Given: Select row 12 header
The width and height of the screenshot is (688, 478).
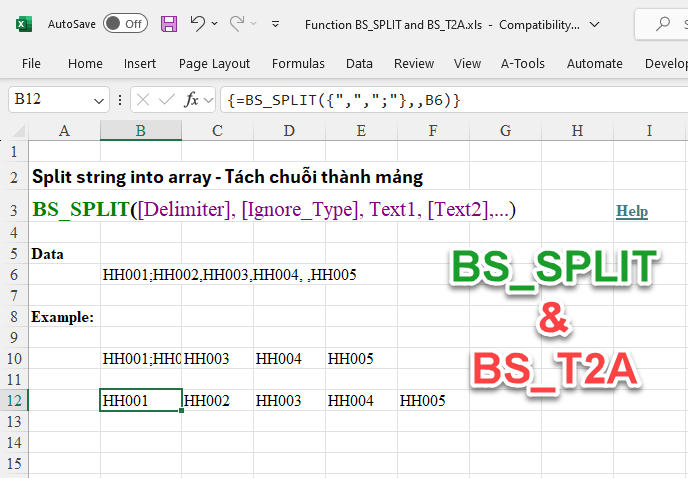Looking at the screenshot, I should pos(14,400).
